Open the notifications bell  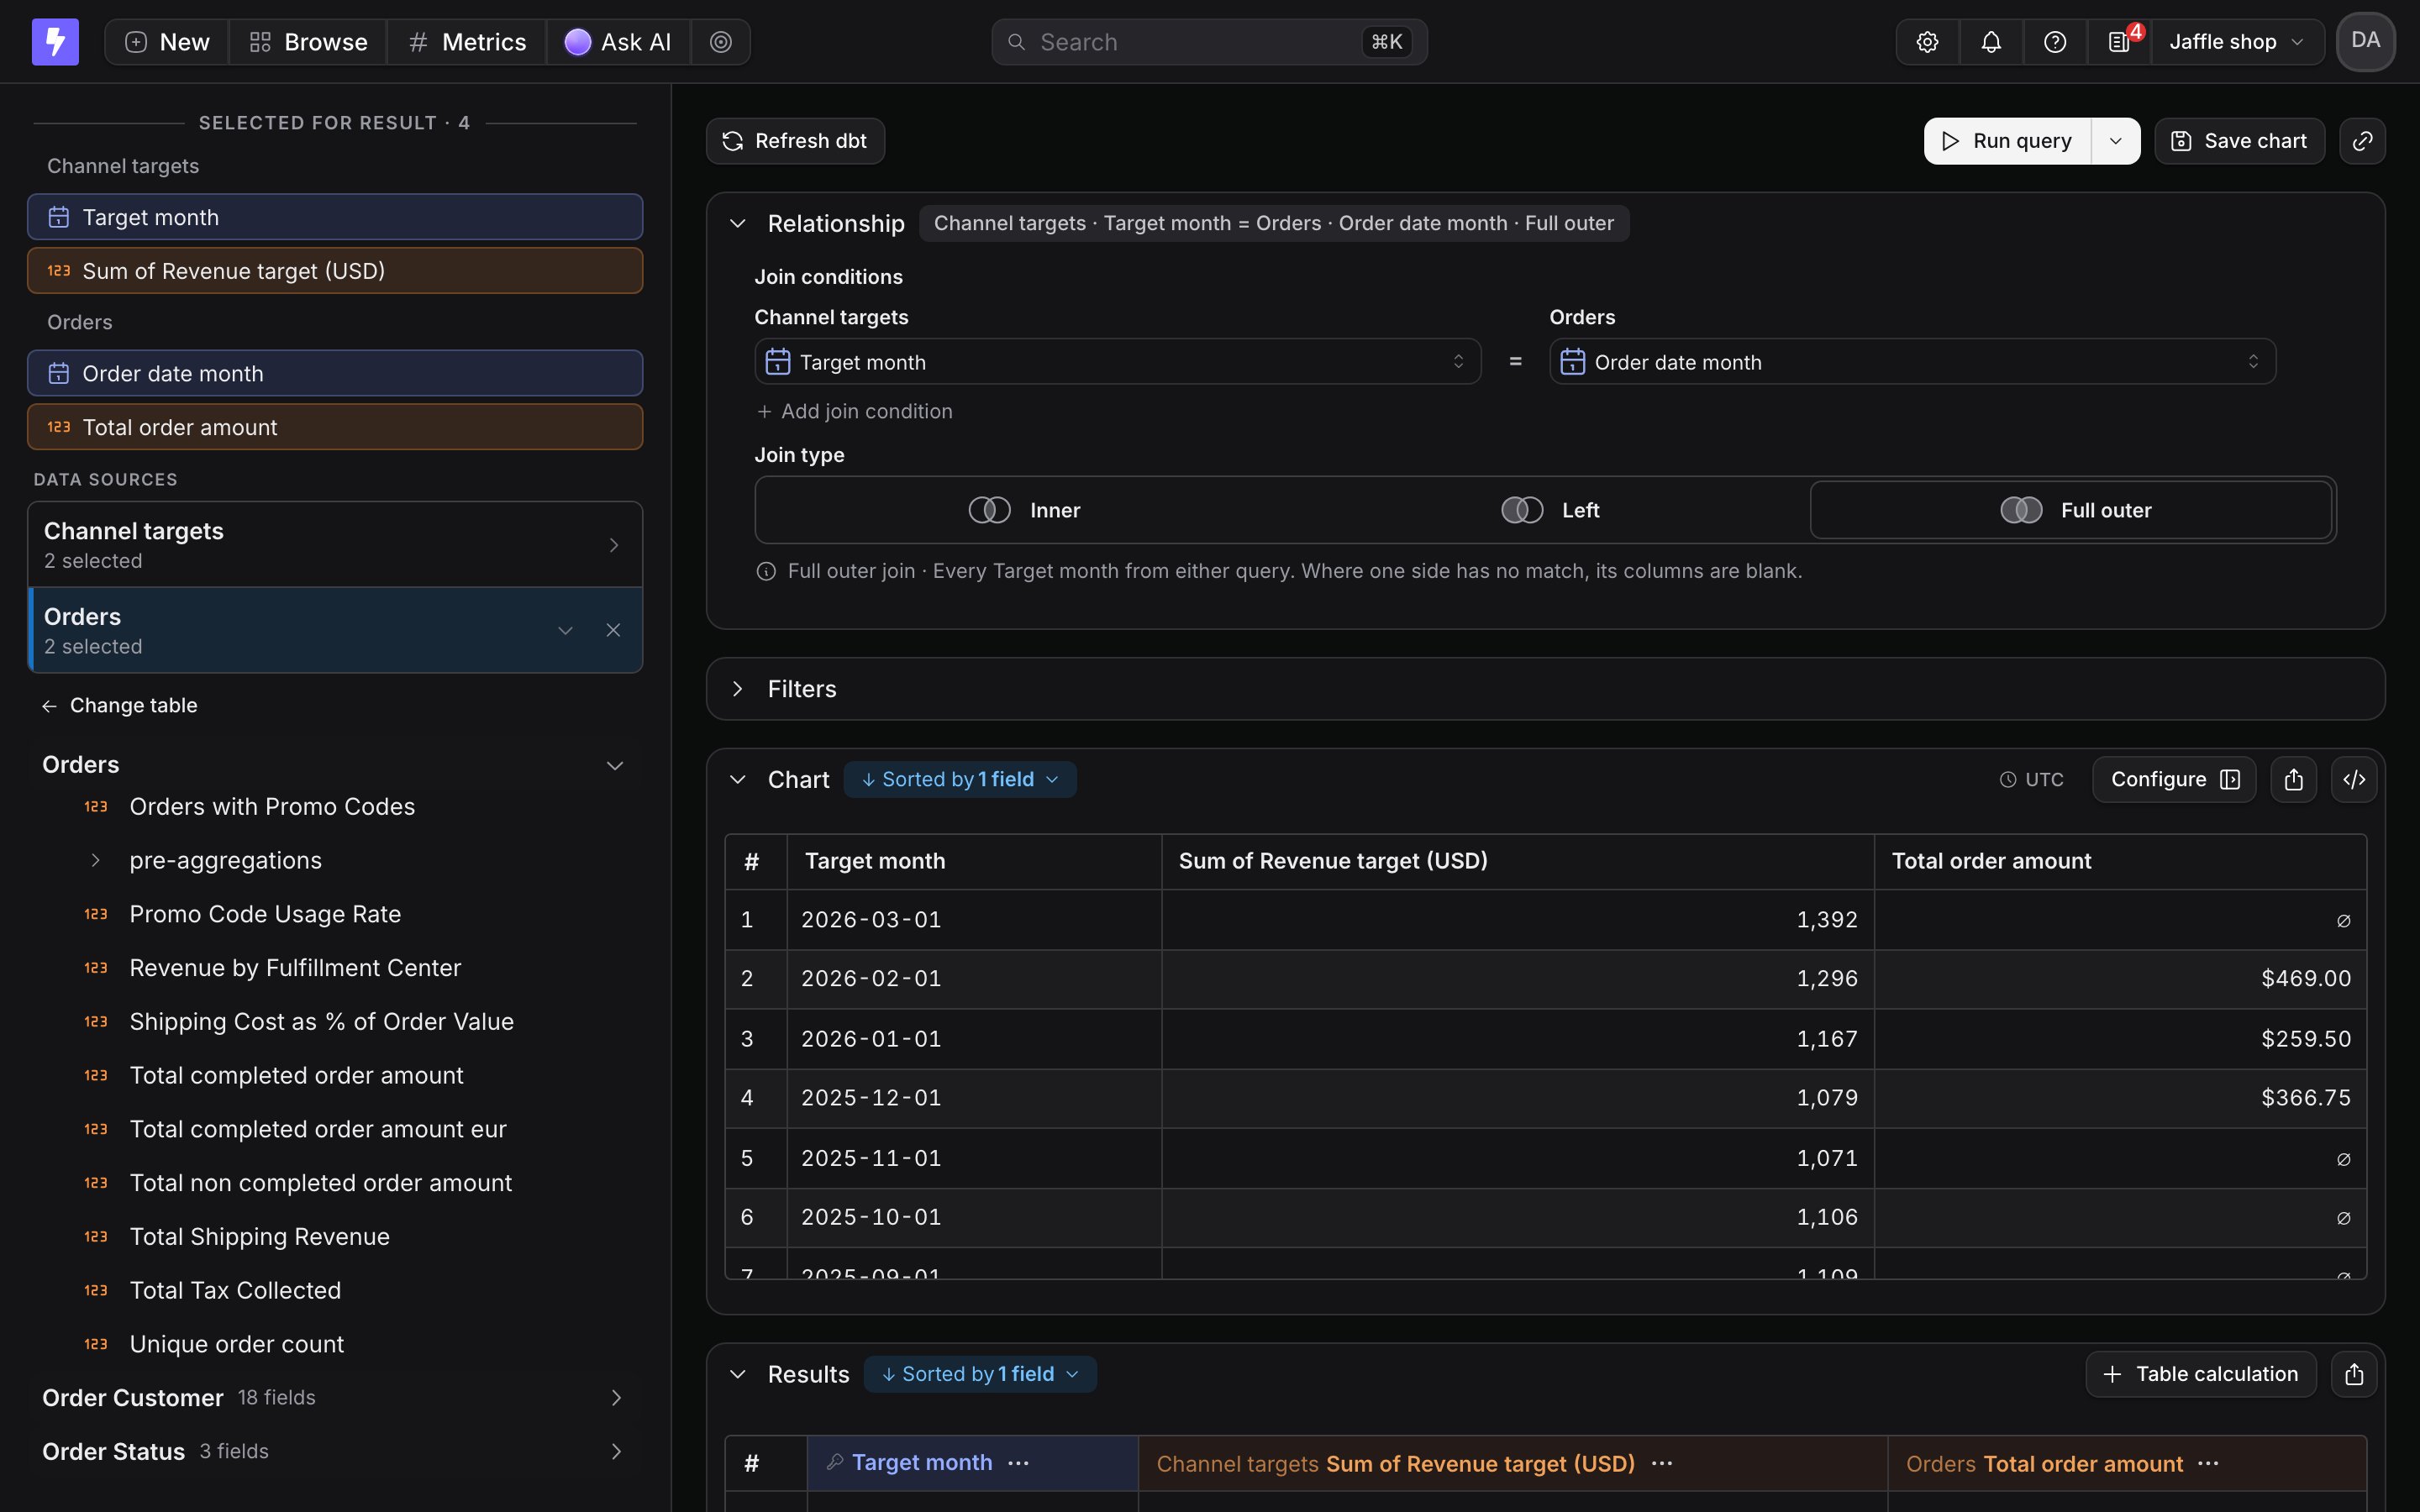(1991, 42)
